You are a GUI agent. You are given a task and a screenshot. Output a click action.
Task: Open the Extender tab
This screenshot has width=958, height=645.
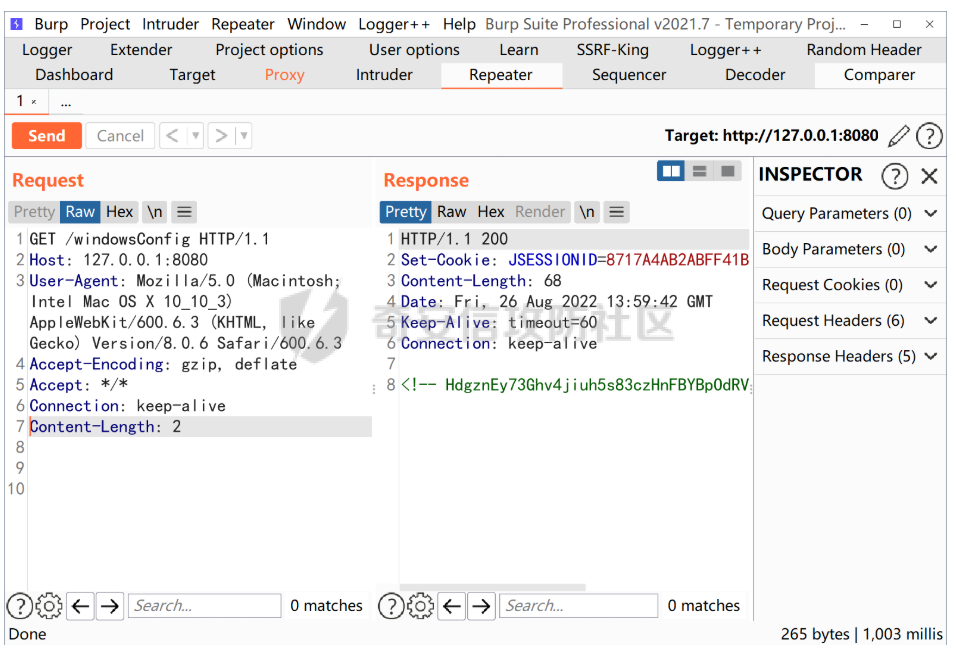141,50
